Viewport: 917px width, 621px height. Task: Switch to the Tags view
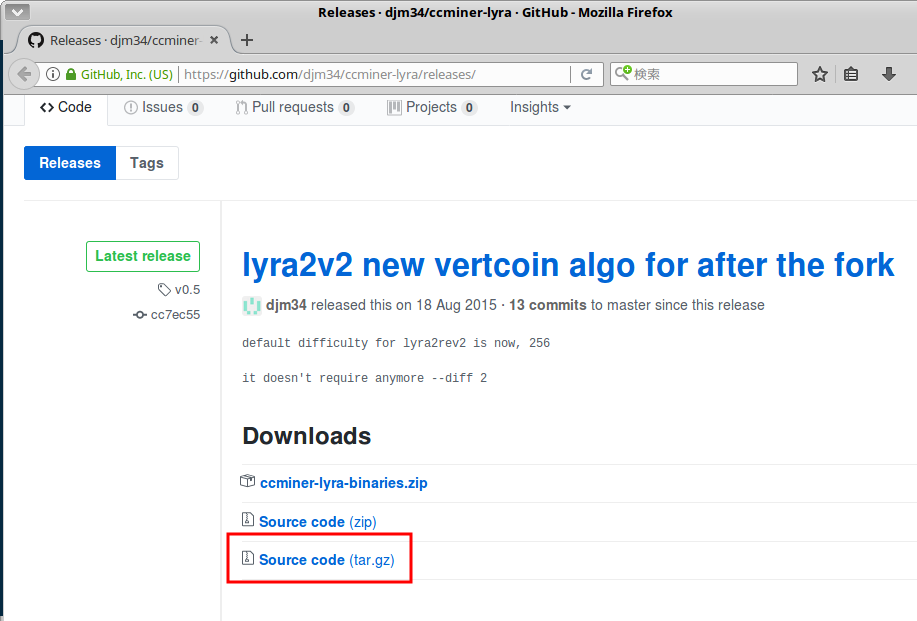coord(146,163)
